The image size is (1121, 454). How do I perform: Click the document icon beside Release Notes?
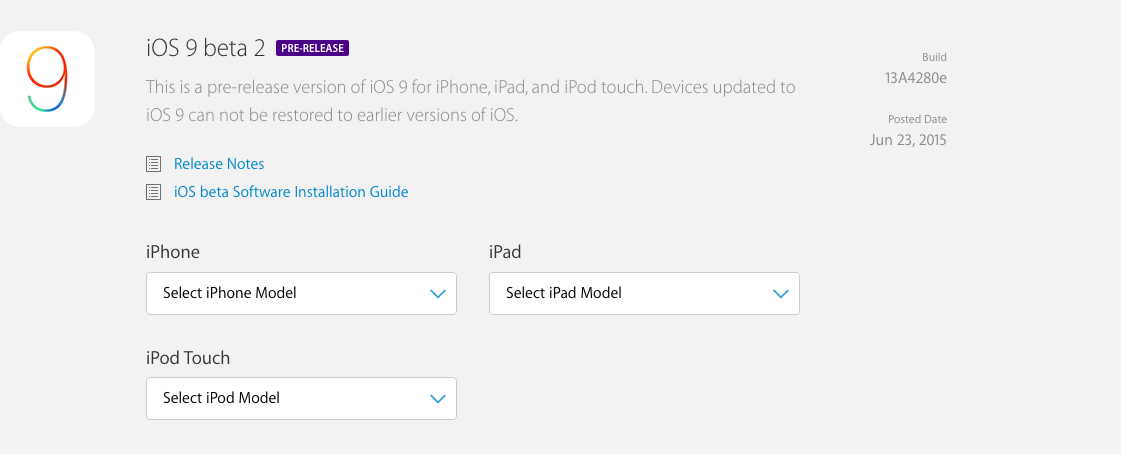[x=153, y=164]
